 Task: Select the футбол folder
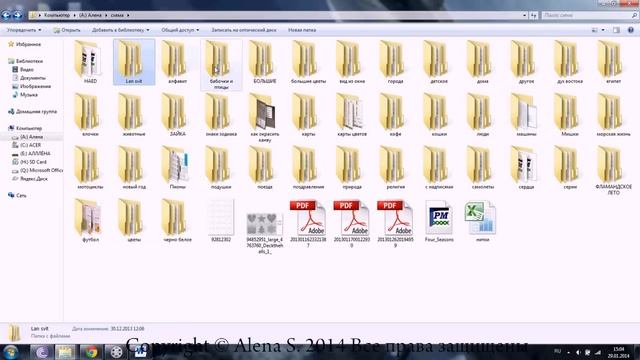click(90, 220)
